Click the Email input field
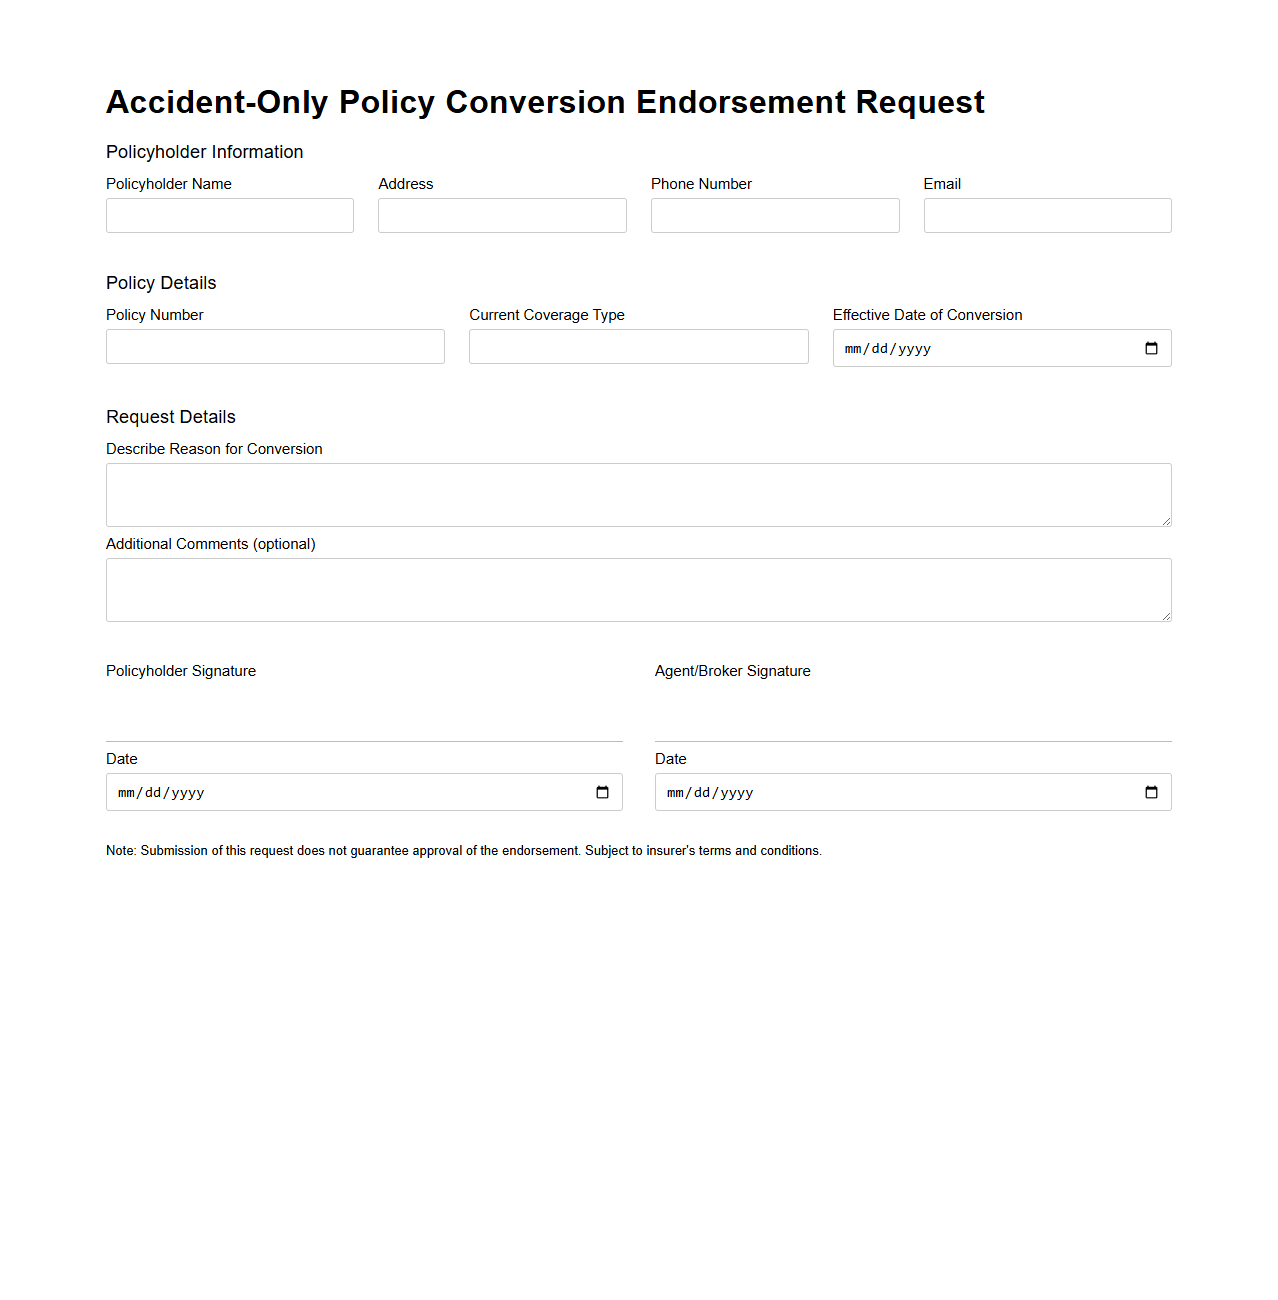This screenshot has height=1300, width=1278. point(1046,215)
